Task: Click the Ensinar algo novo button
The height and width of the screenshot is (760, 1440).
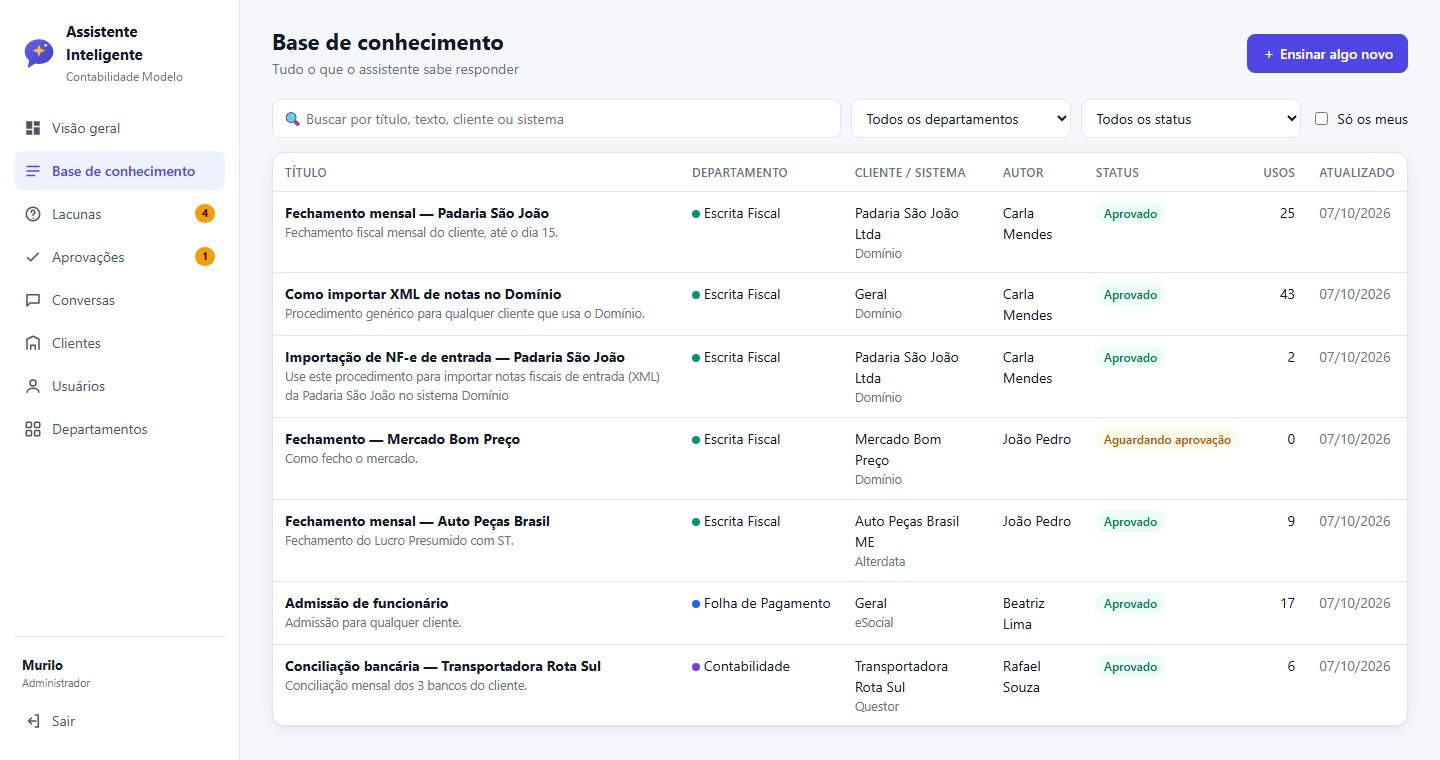Action: (x=1327, y=54)
